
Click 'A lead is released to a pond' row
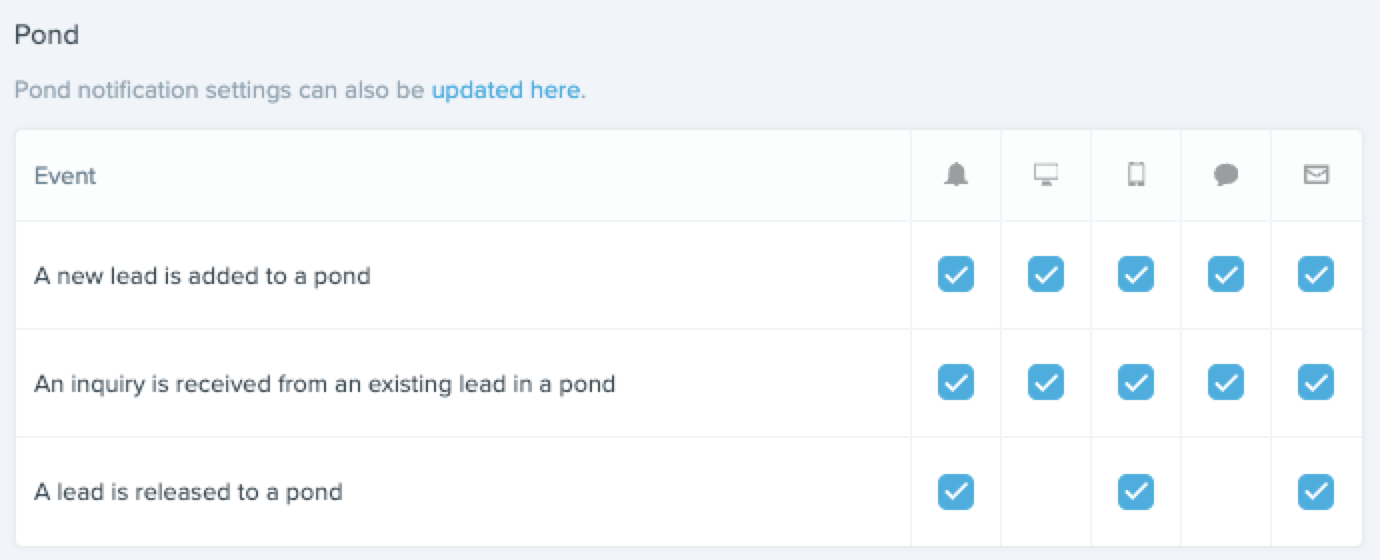688,492
